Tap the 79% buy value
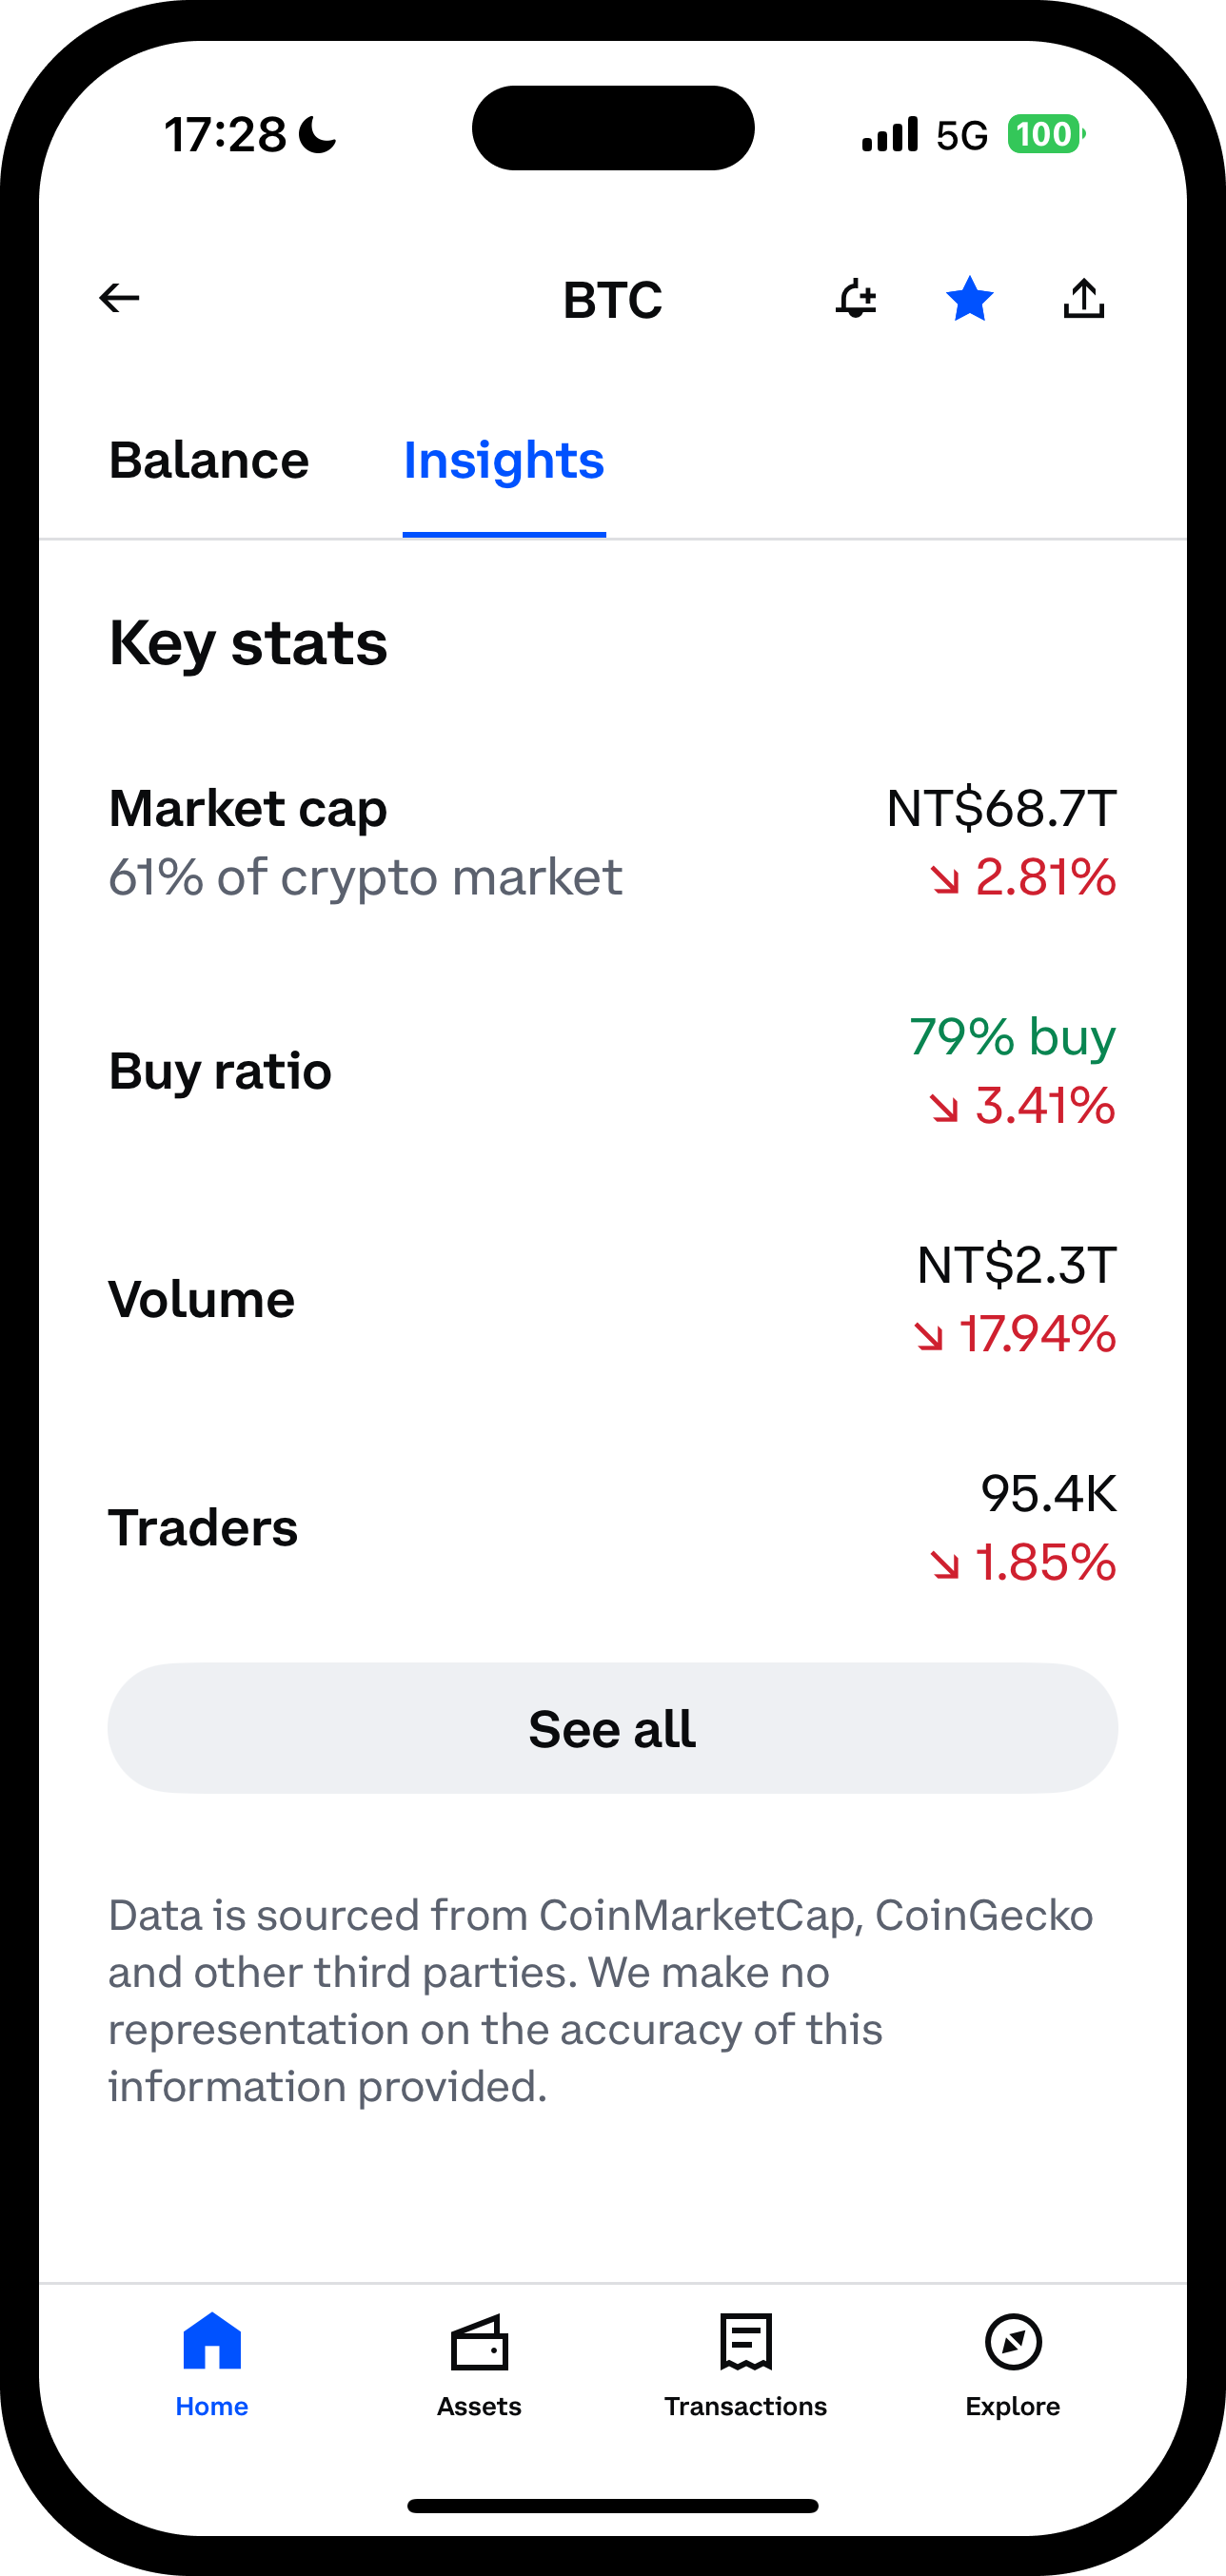 point(1012,1037)
